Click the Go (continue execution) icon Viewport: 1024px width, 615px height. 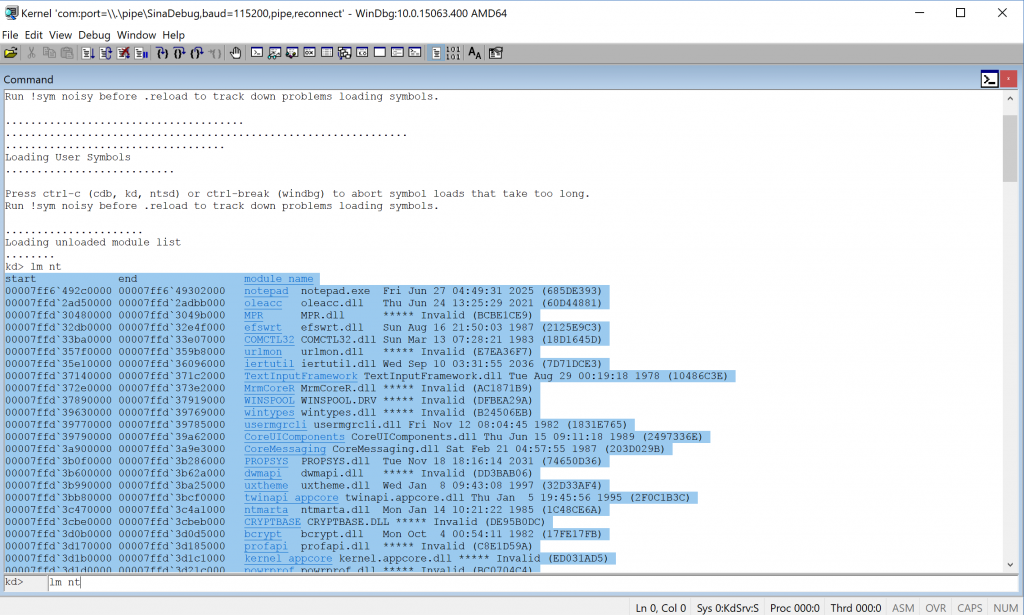88,54
